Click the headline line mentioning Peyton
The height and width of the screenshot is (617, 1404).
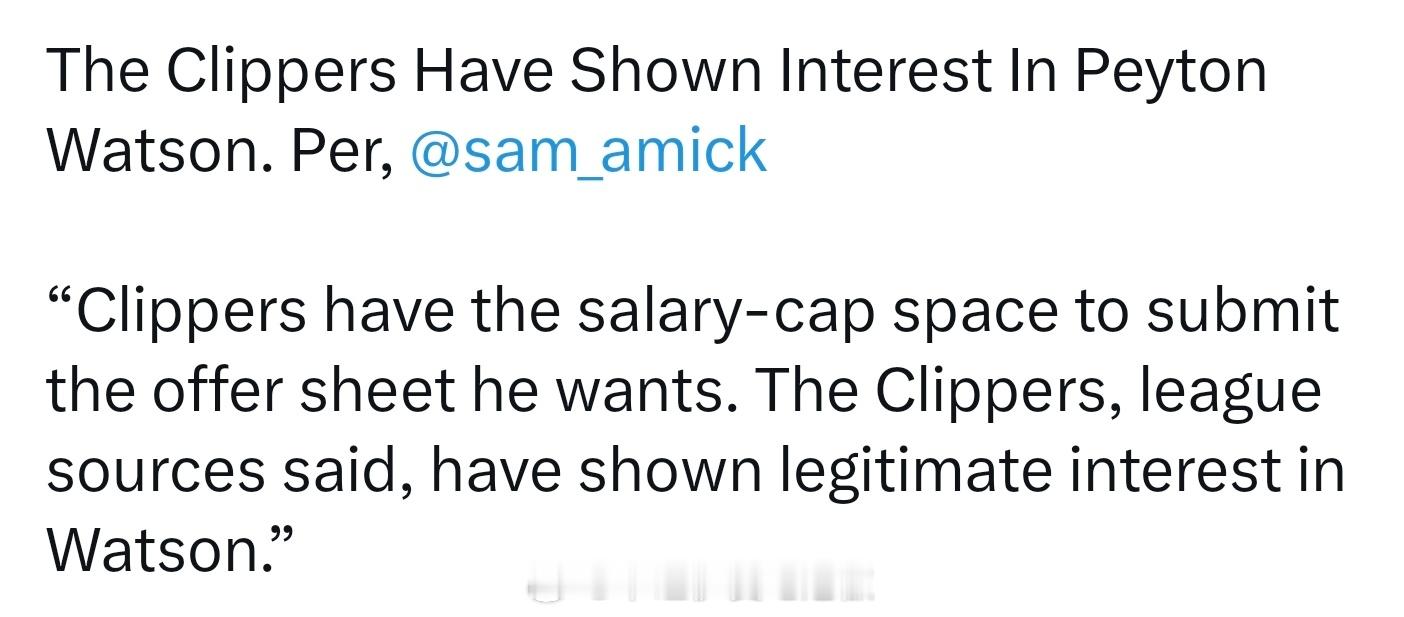[656, 72]
